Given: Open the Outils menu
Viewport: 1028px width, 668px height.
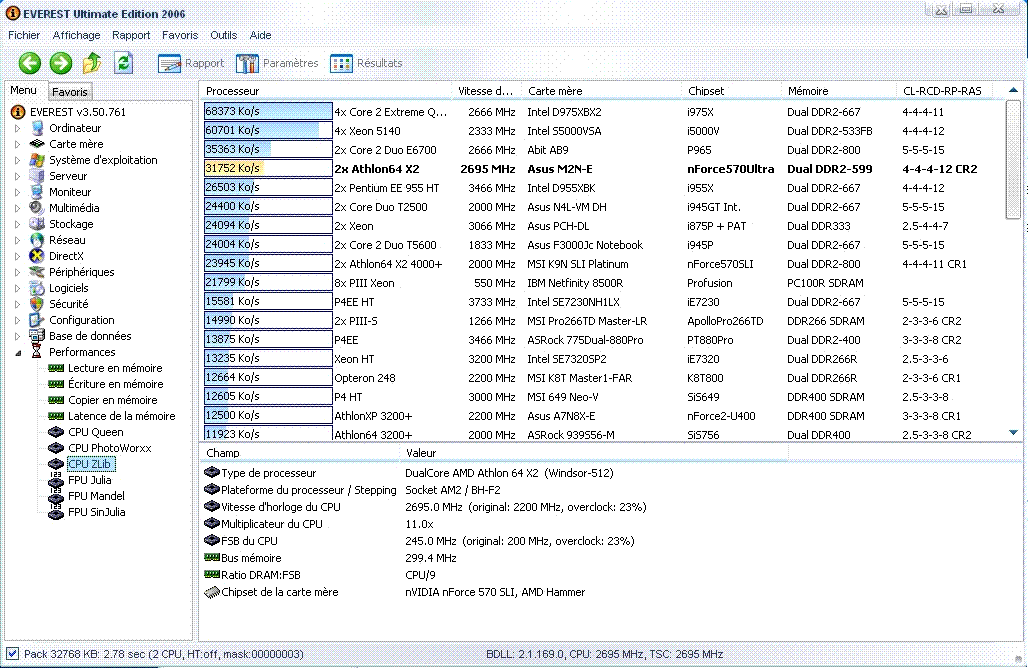Looking at the screenshot, I should [224, 35].
